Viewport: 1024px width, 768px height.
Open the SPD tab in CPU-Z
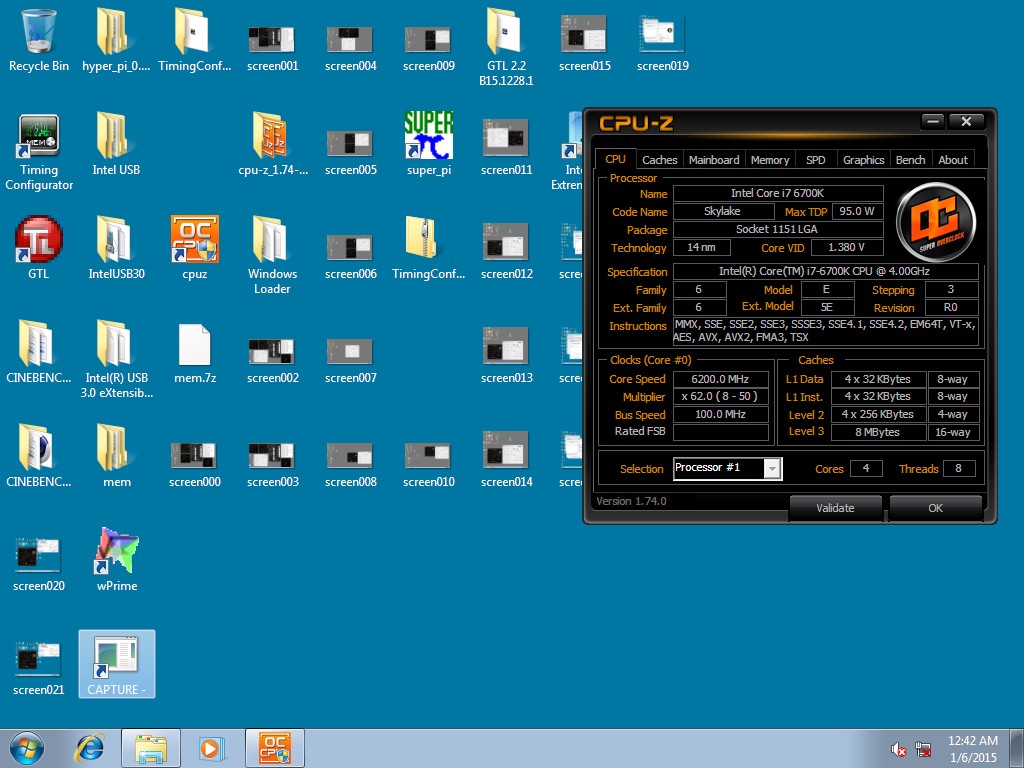(816, 160)
